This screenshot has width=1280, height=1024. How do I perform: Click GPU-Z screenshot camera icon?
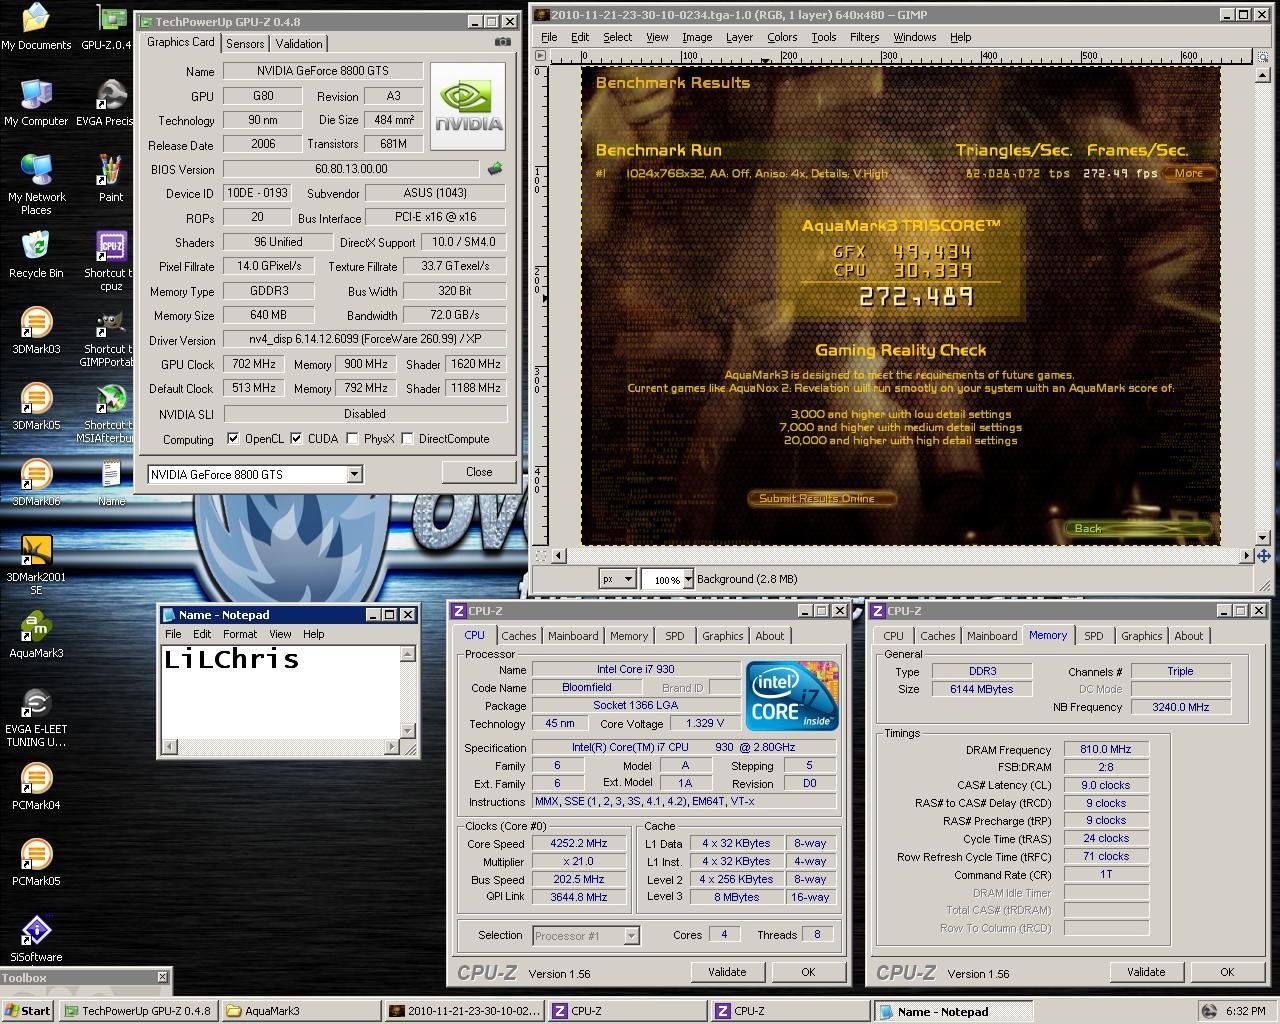coord(503,42)
